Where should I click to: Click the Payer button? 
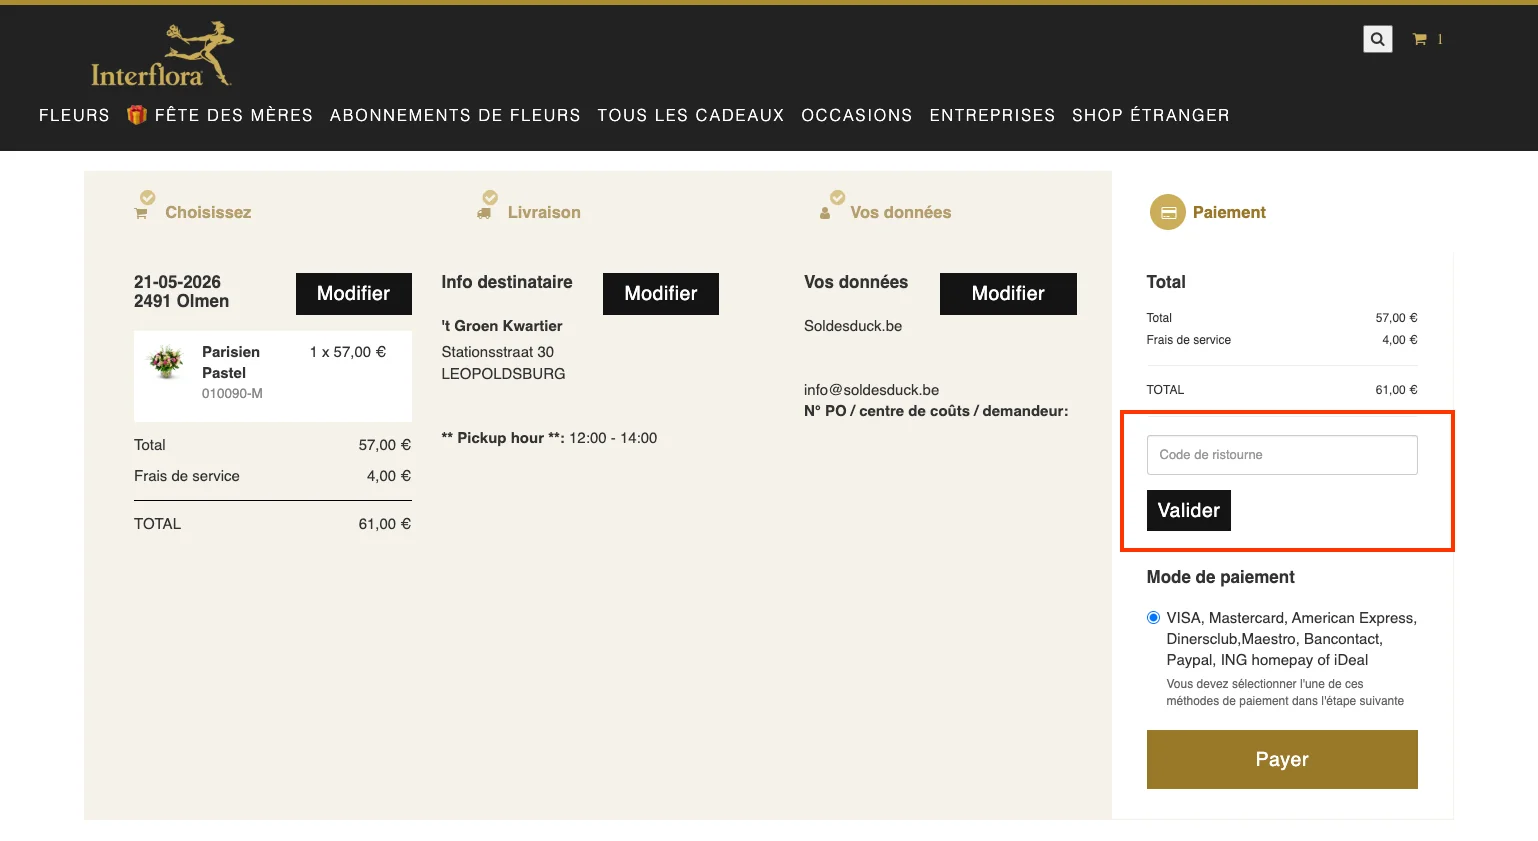pyautogui.click(x=1282, y=759)
